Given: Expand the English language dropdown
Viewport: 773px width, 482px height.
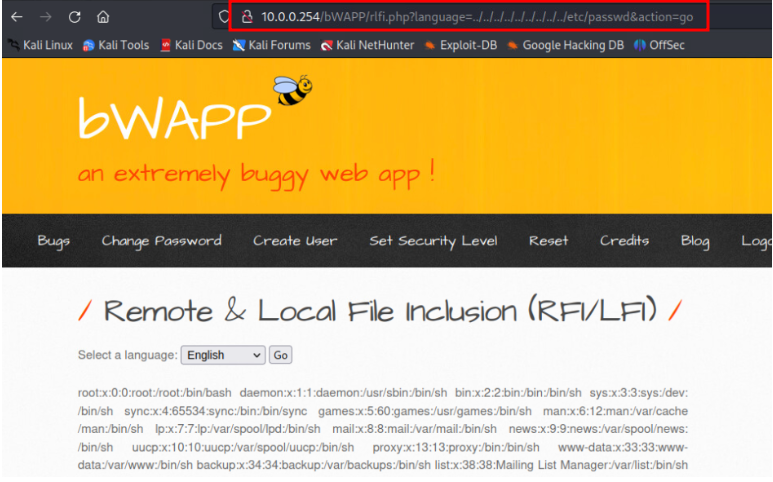Looking at the screenshot, I should (x=223, y=355).
